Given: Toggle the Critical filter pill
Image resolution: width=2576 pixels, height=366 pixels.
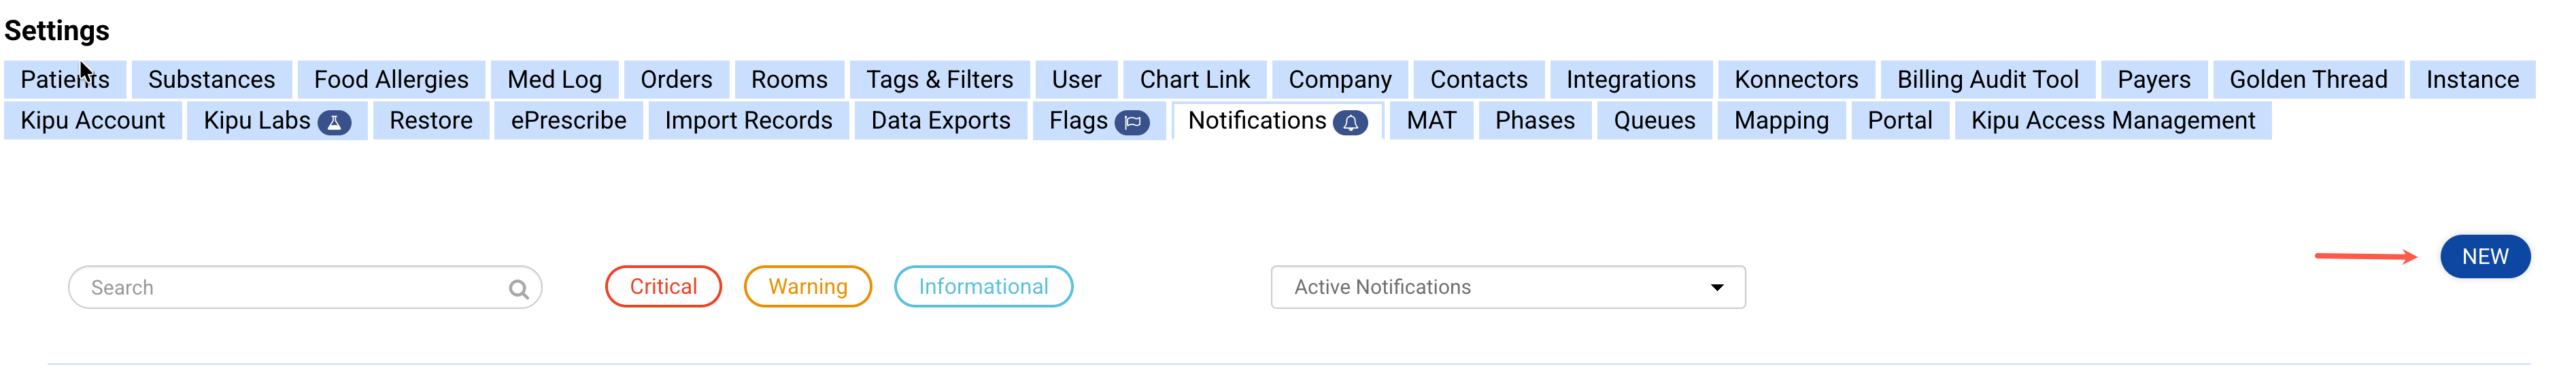Looking at the screenshot, I should point(663,287).
